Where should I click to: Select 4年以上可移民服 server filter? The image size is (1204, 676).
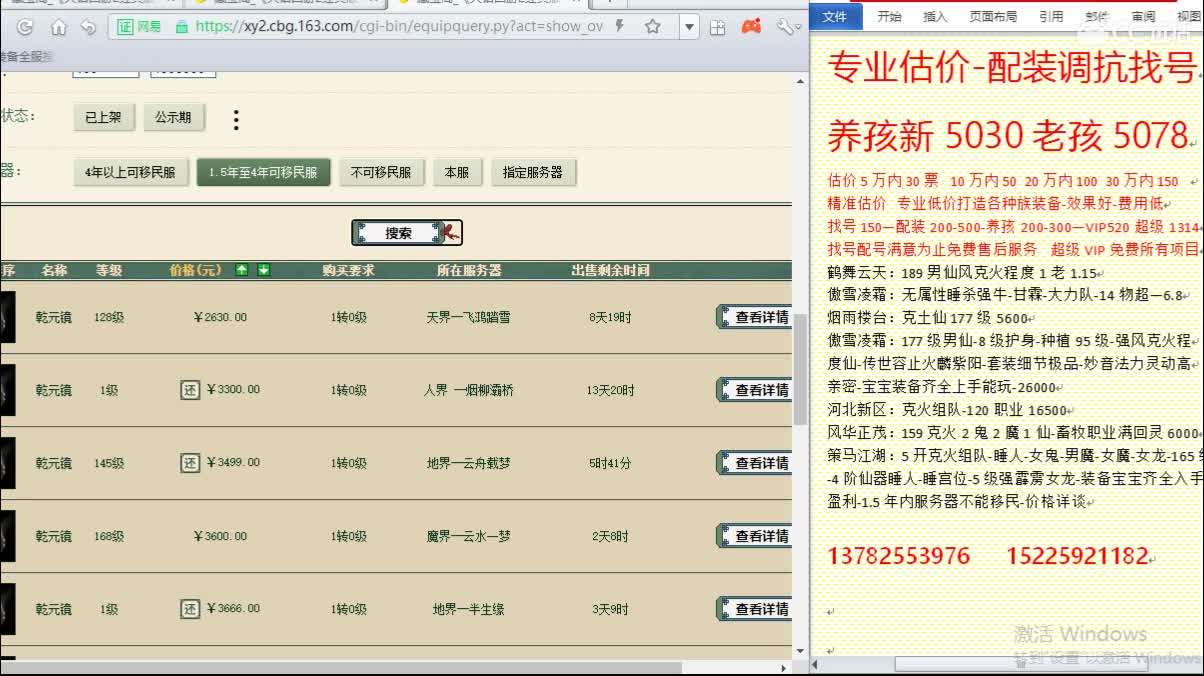coord(130,172)
